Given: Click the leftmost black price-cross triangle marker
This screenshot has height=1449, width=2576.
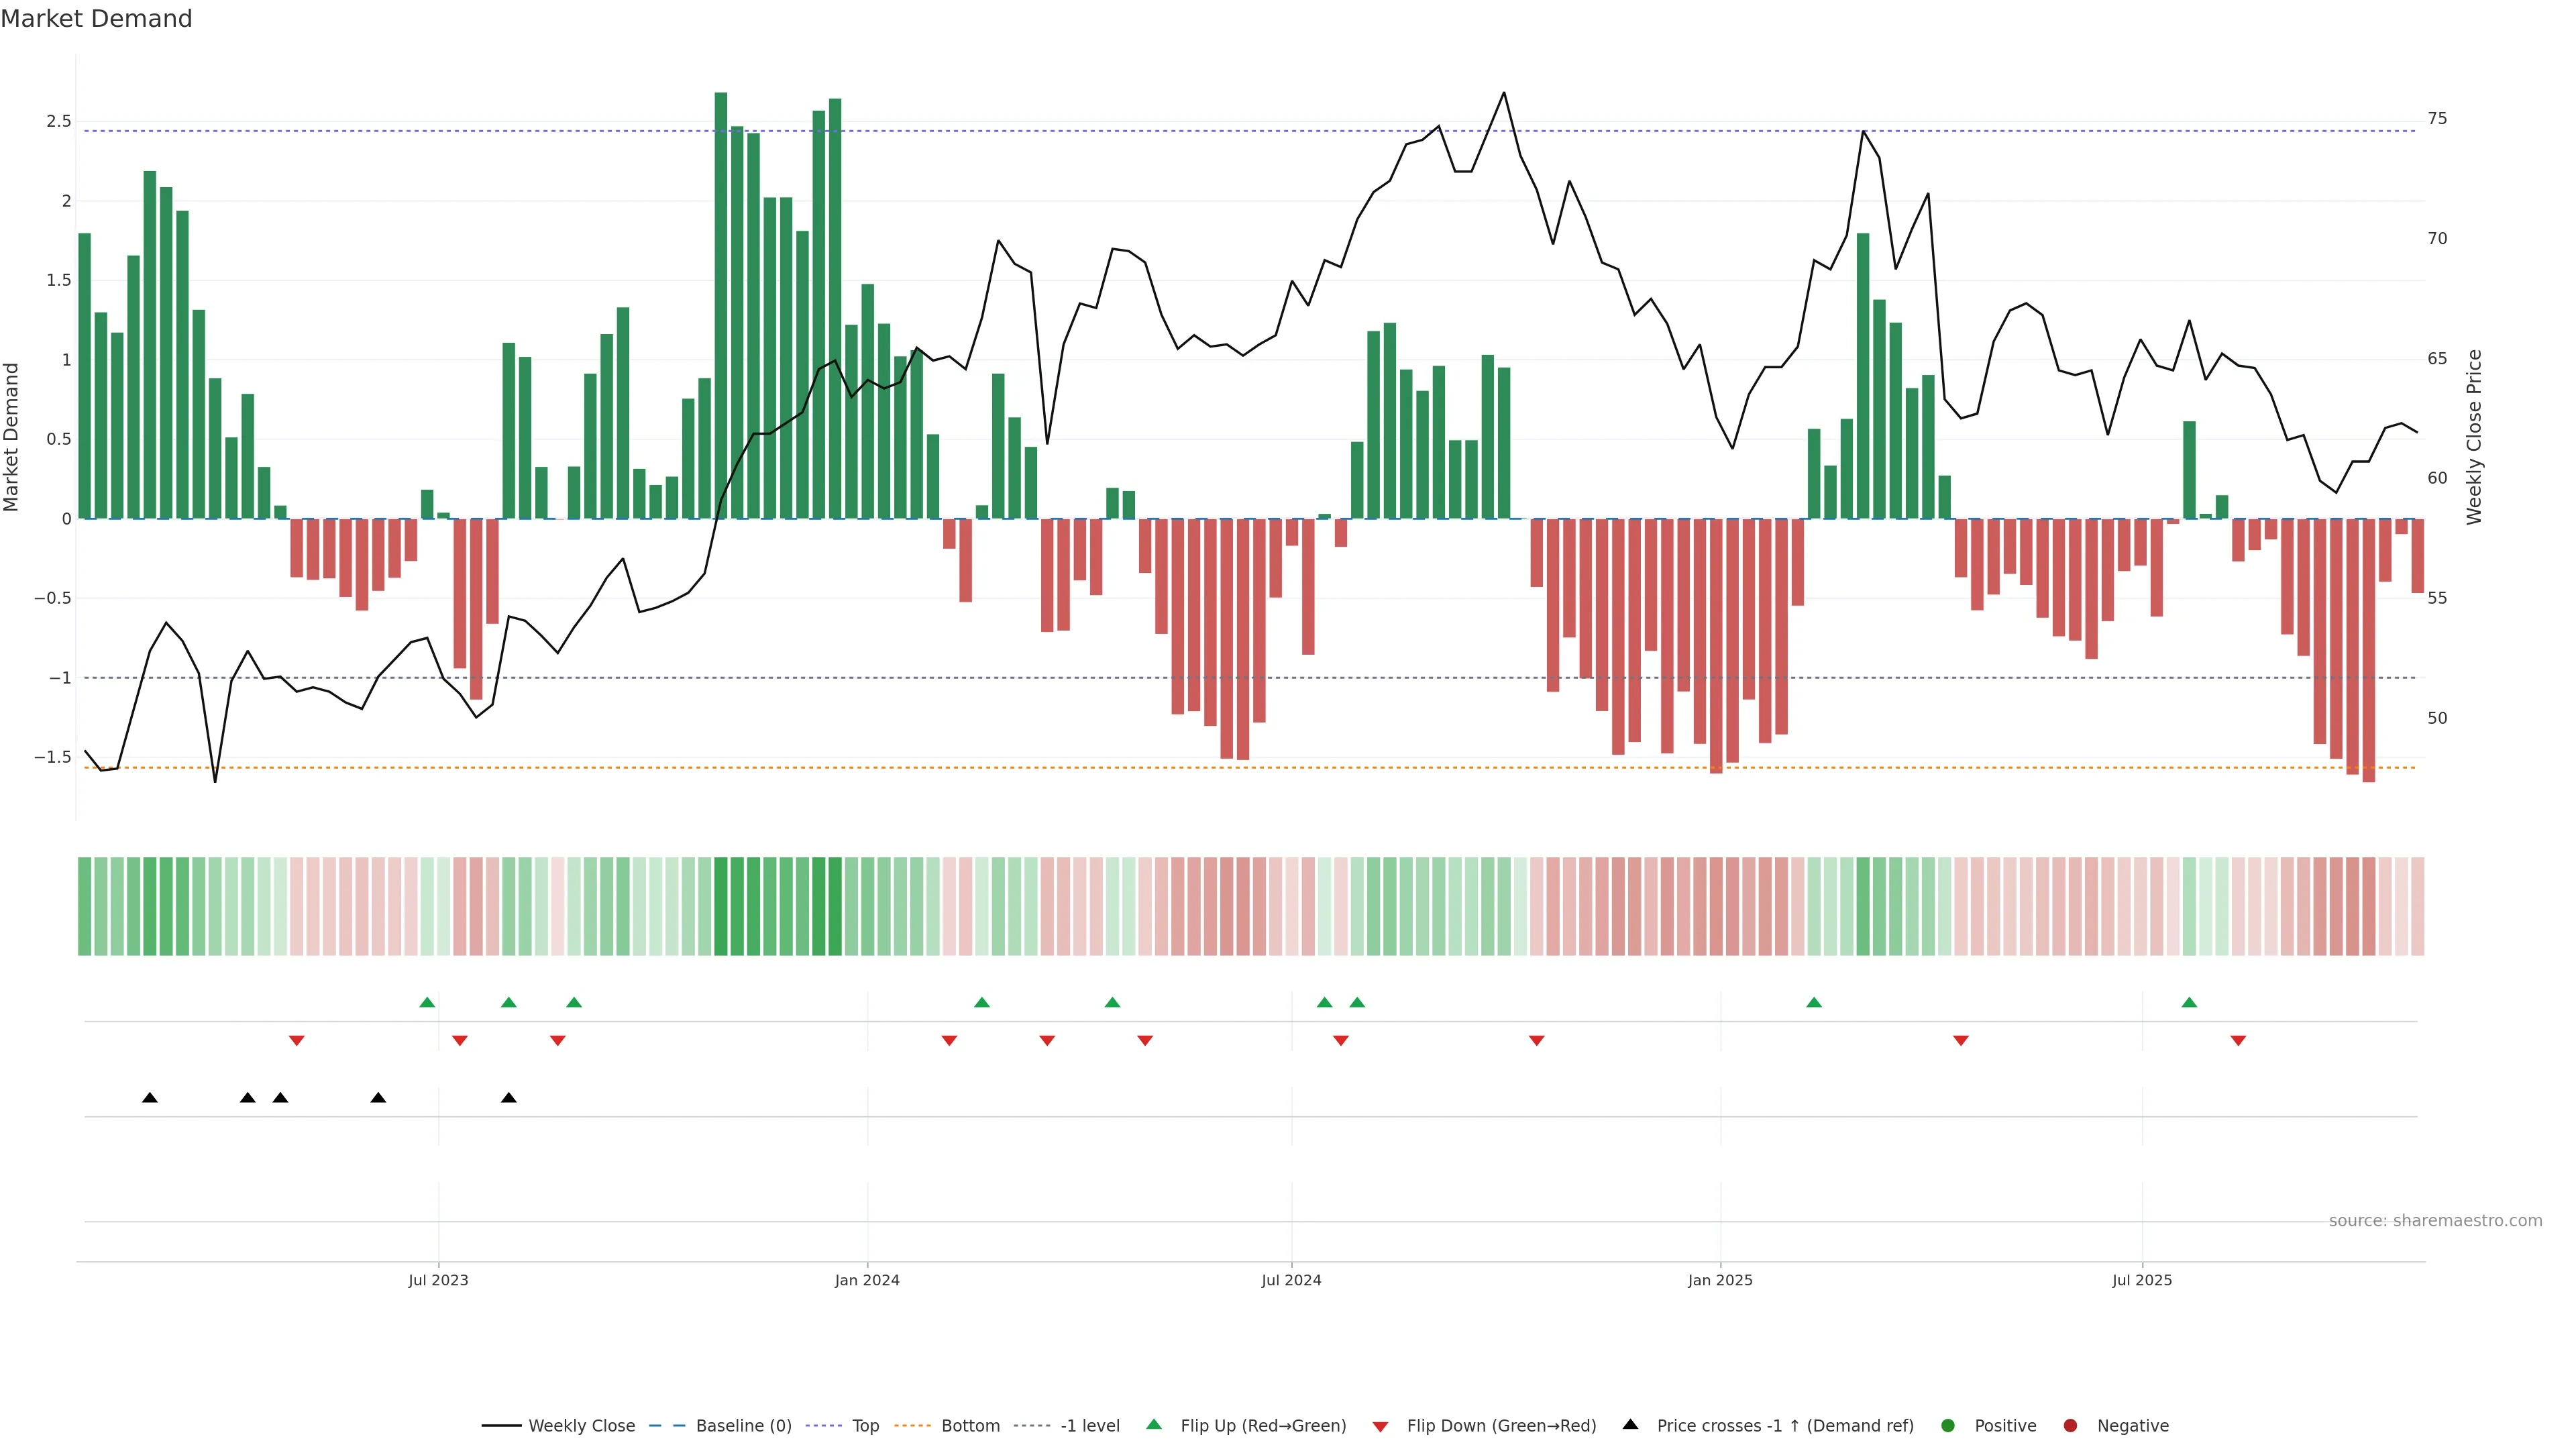Looking at the screenshot, I should [x=150, y=1098].
